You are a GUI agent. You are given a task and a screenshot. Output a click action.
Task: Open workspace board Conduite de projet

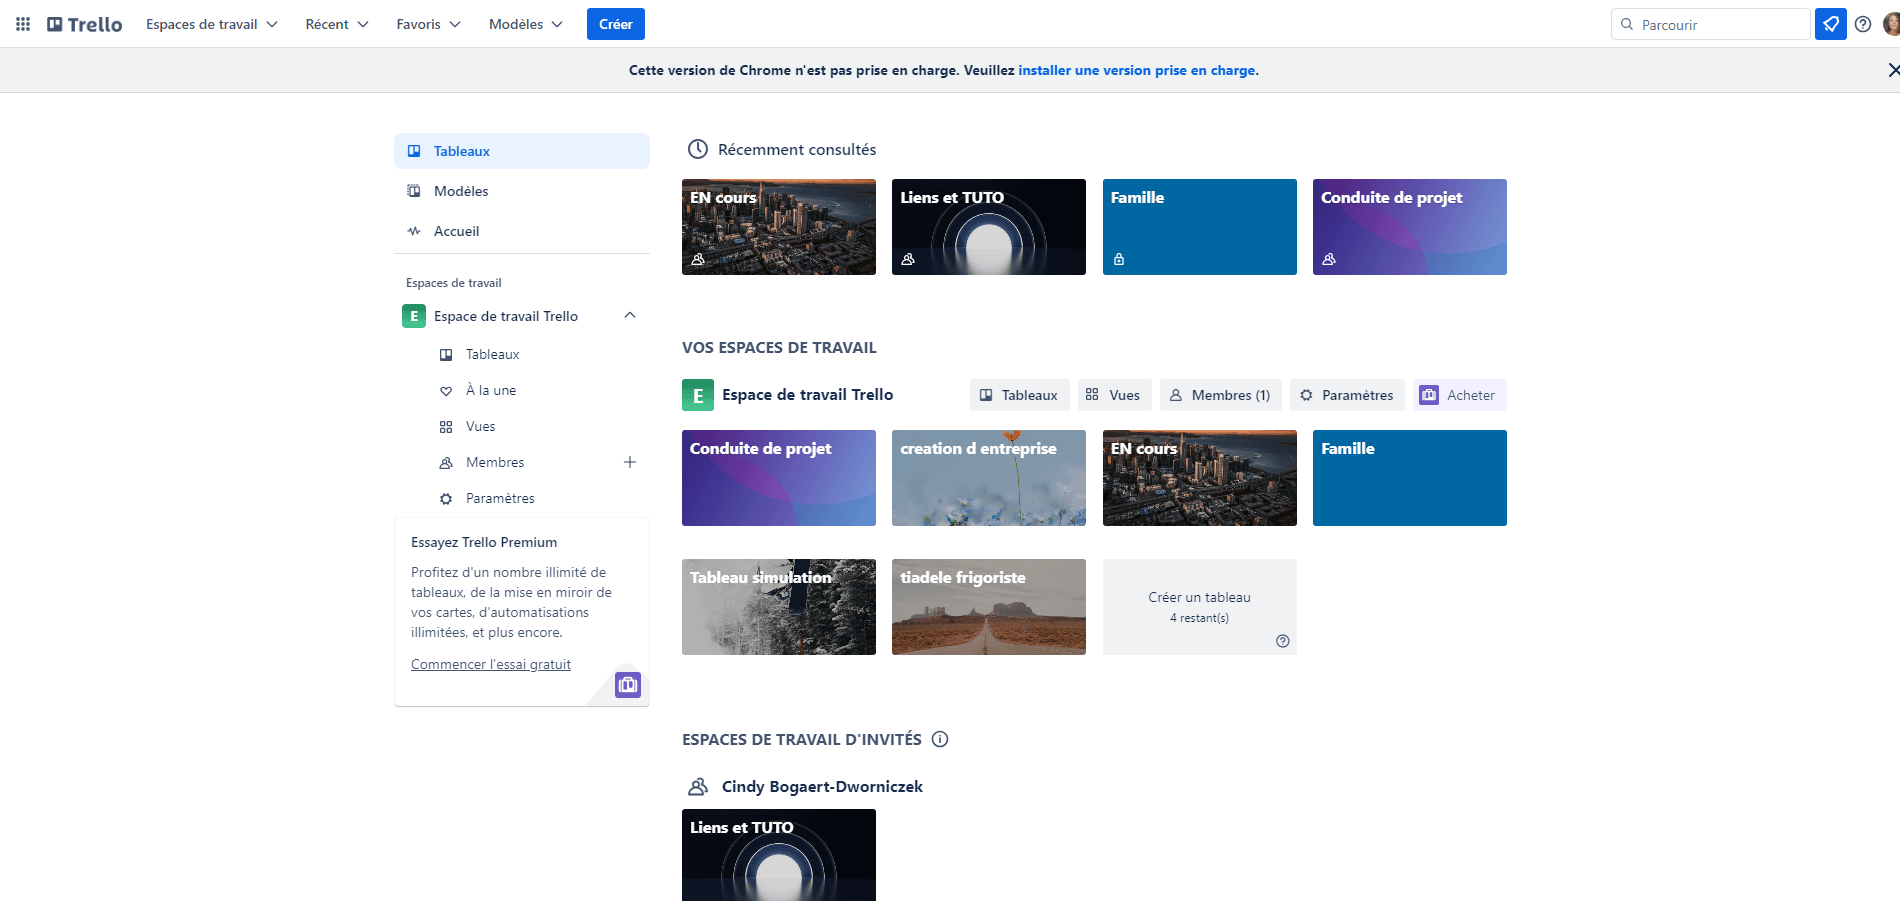(x=779, y=478)
